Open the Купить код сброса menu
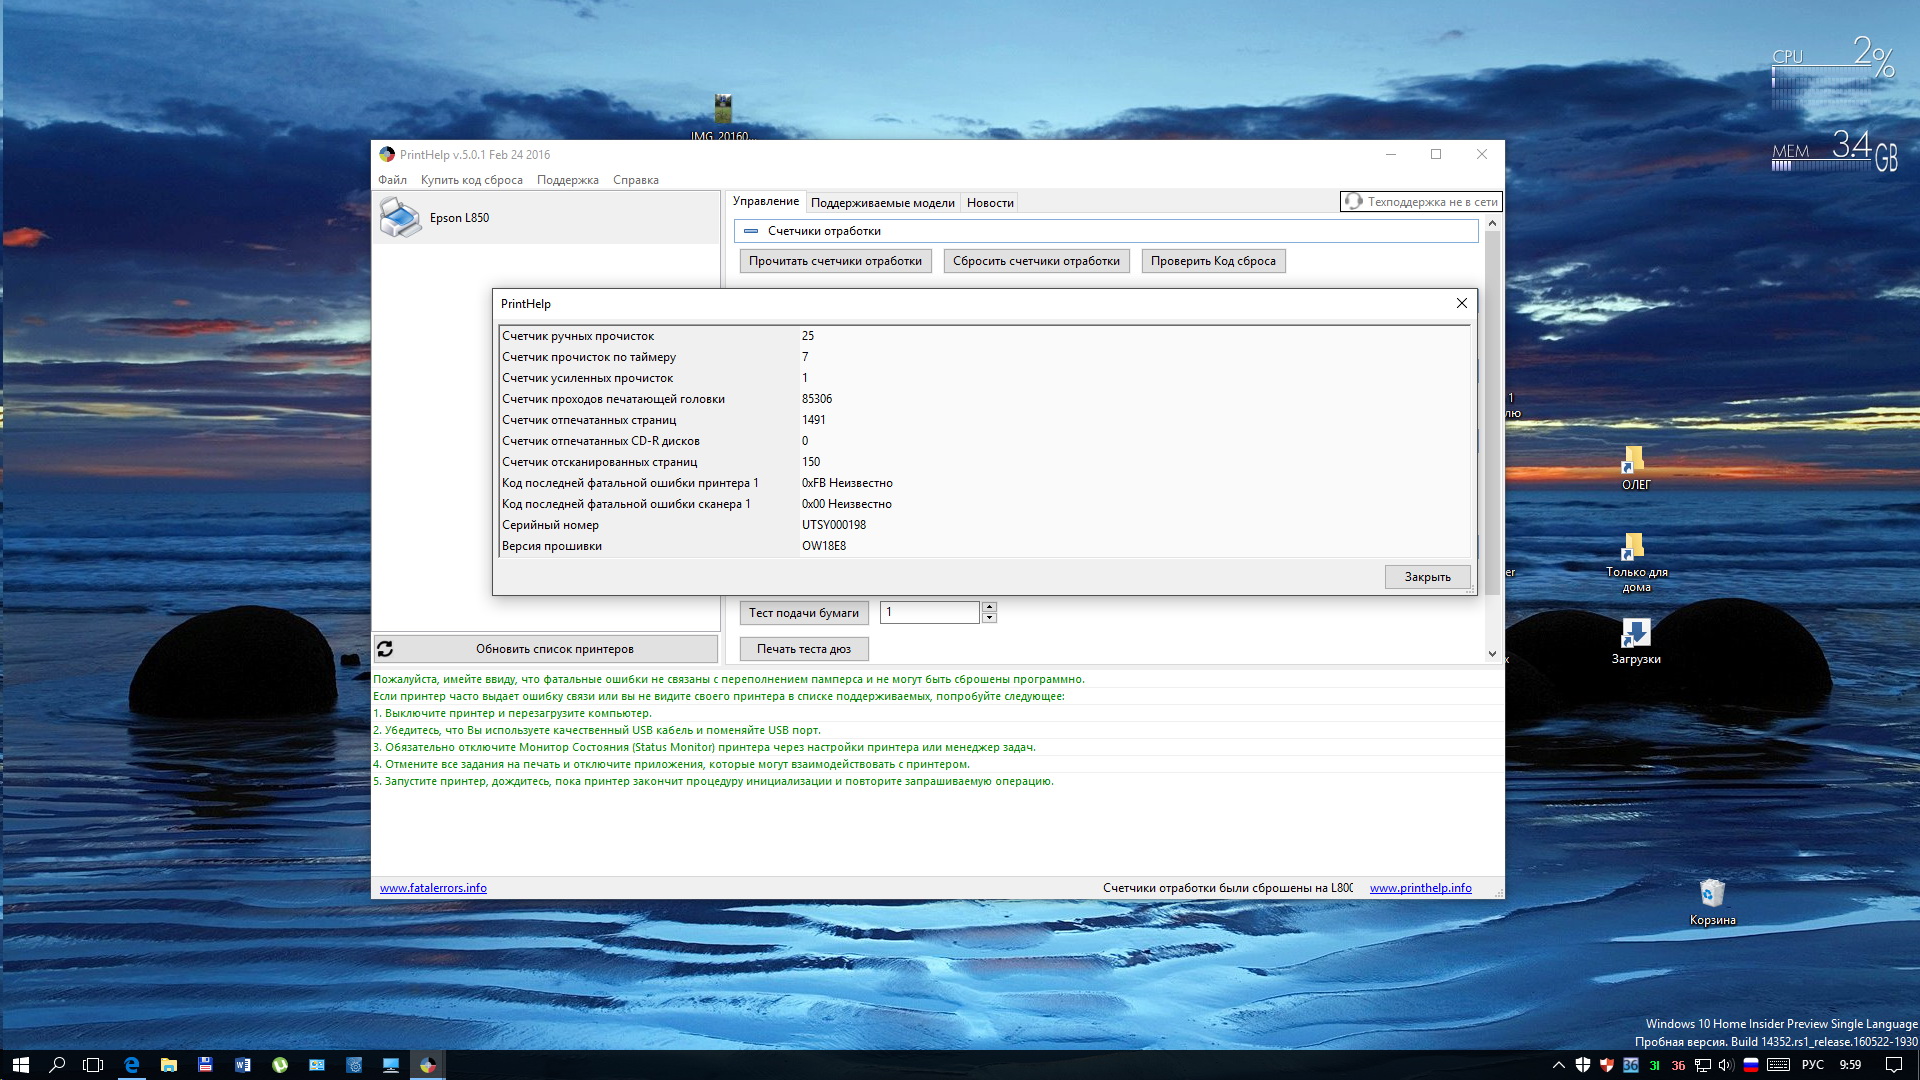The width and height of the screenshot is (1920, 1080). pos(471,180)
